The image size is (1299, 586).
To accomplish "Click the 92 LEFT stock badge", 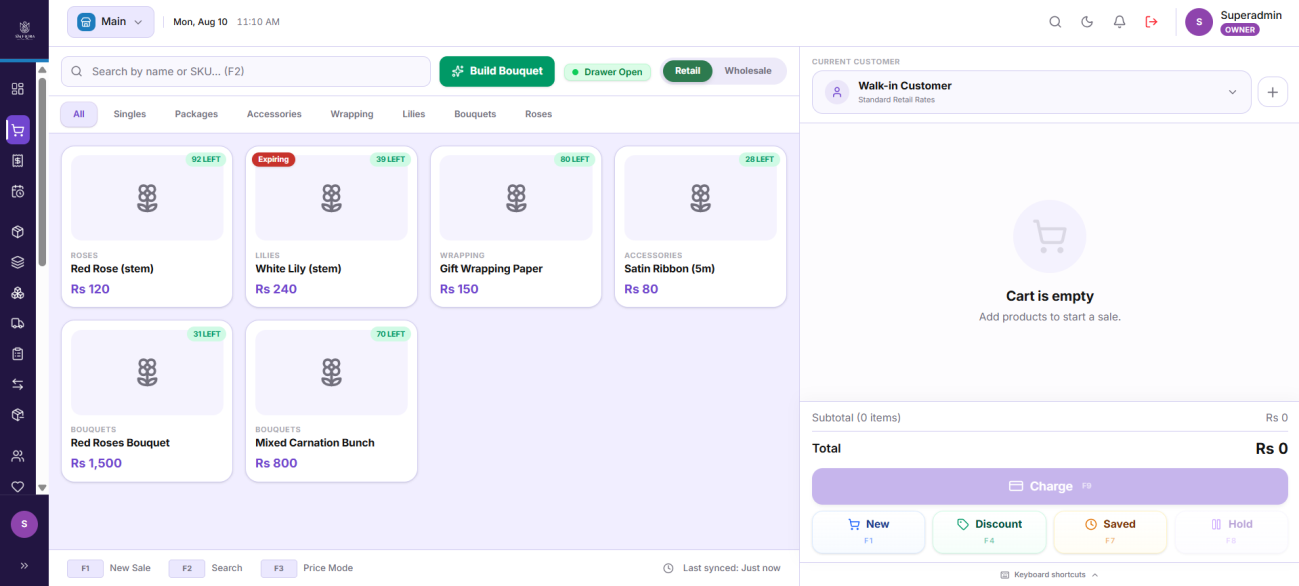I will (x=206, y=159).
